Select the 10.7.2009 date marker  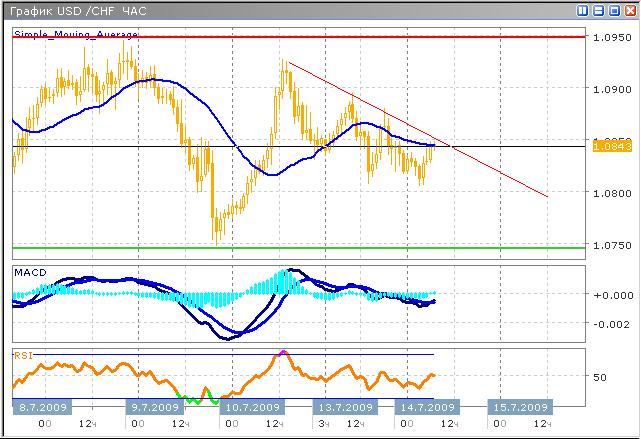[x=251, y=408]
